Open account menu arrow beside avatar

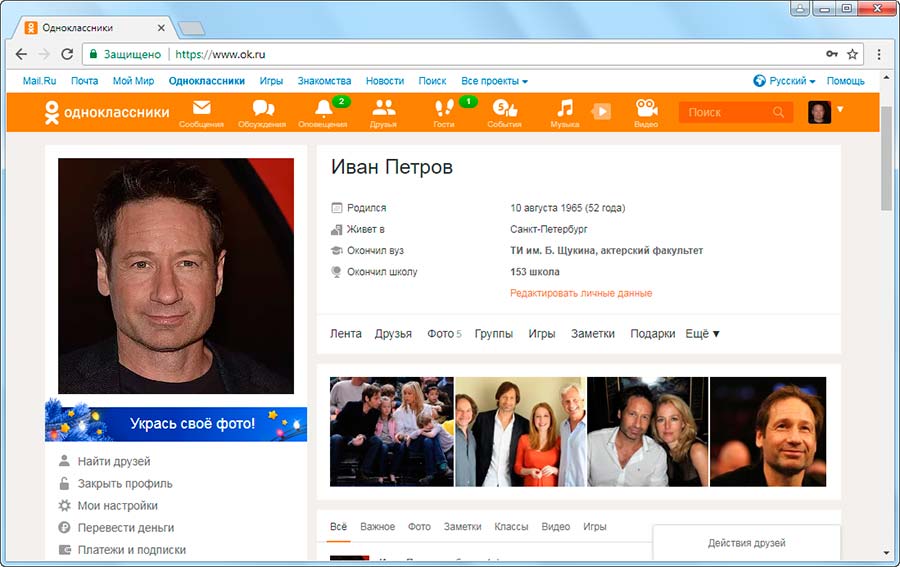[840, 109]
